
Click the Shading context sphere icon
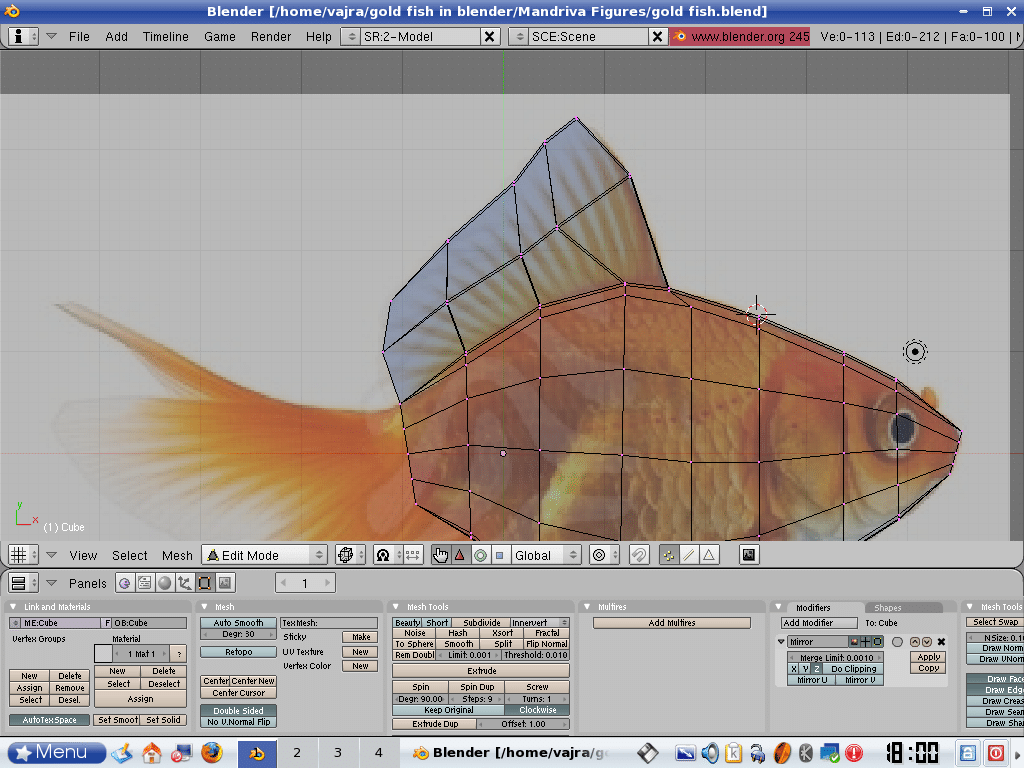point(164,583)
